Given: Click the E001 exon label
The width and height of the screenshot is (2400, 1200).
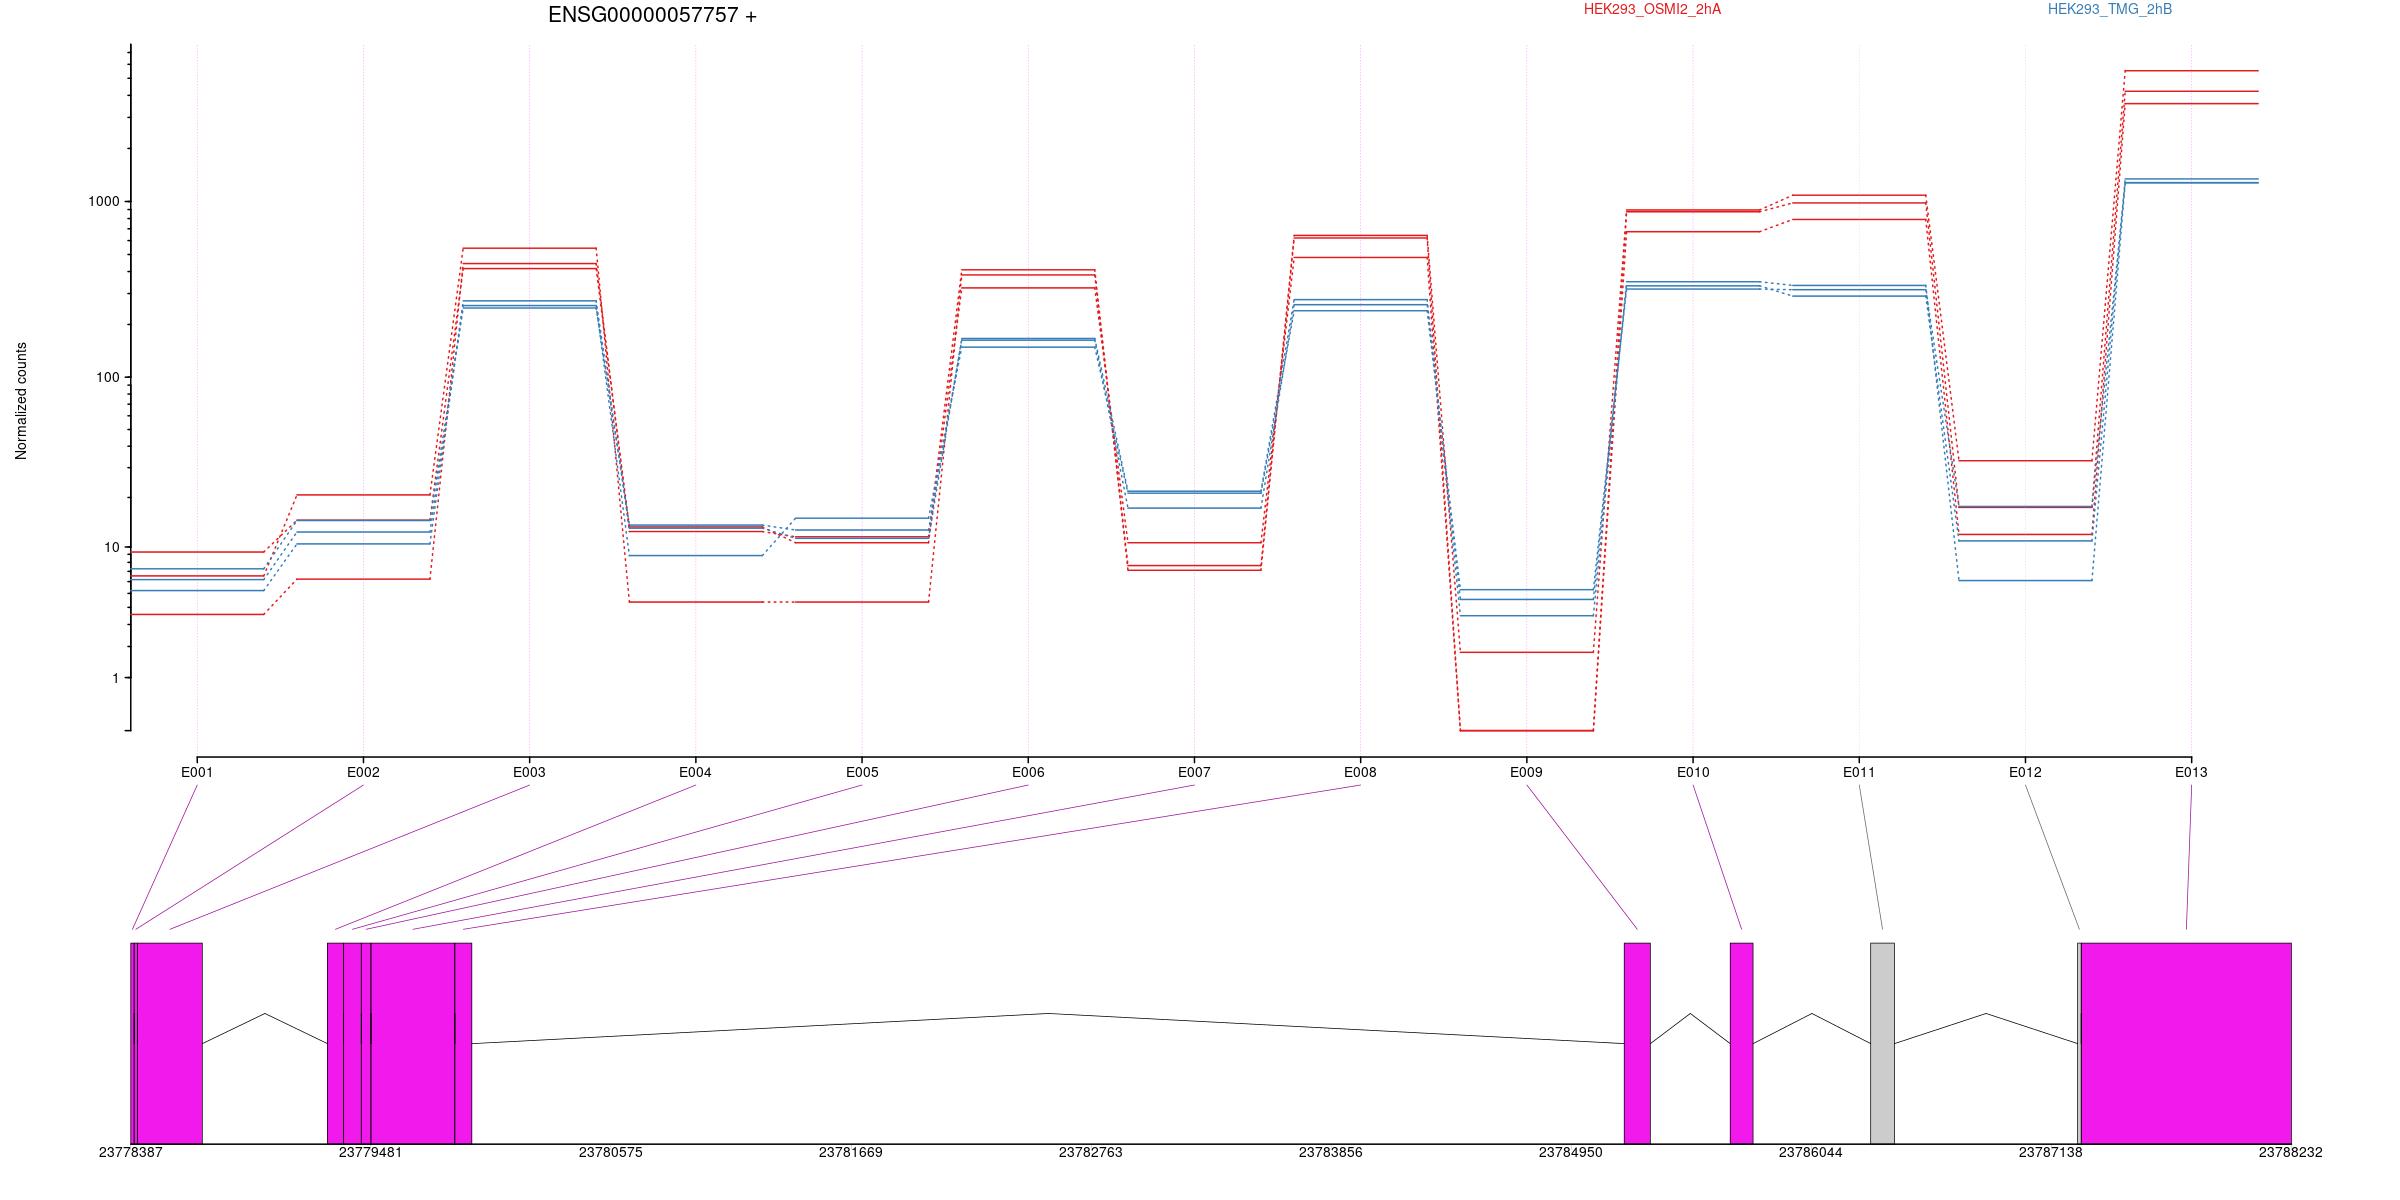Looking at the screenshot, I should [x=197, y=772].
